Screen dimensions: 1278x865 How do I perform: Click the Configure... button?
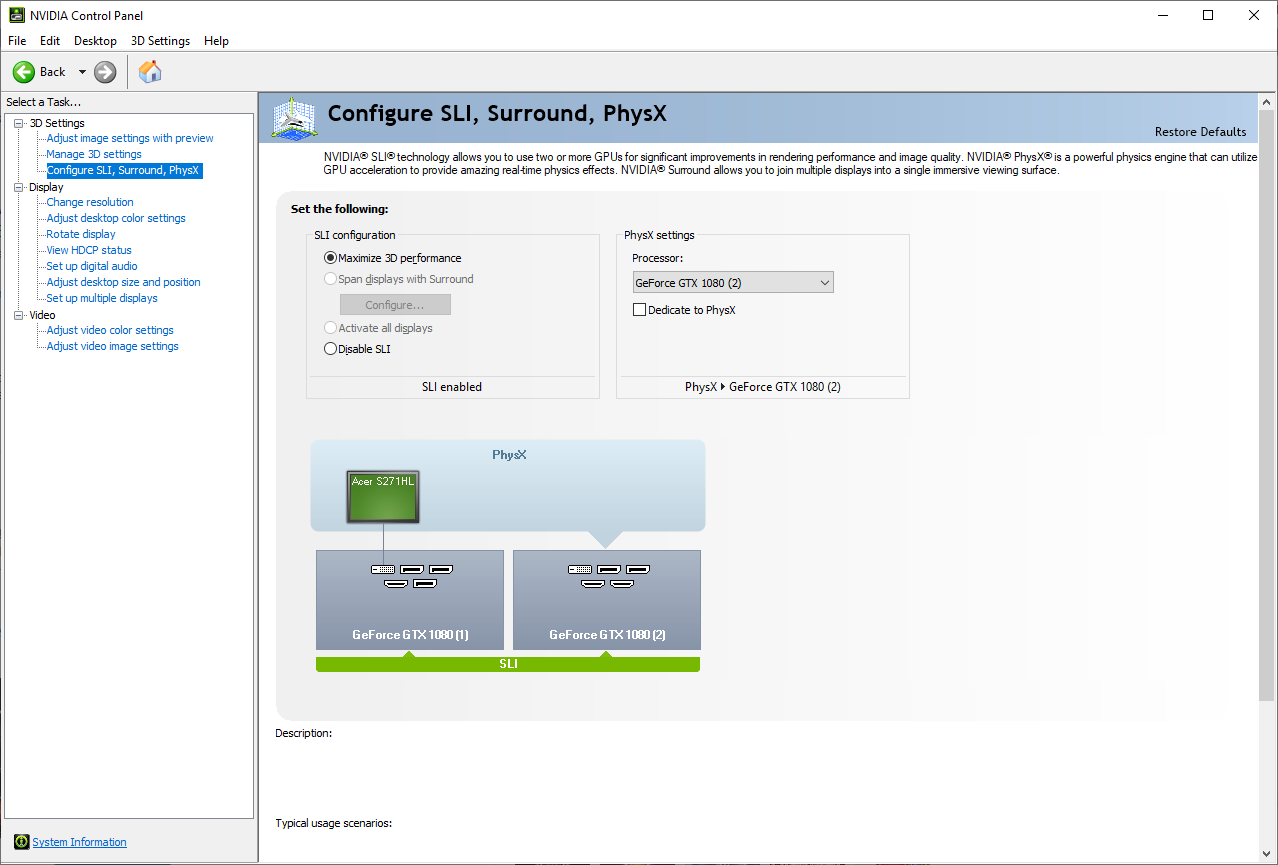point(395,304)
